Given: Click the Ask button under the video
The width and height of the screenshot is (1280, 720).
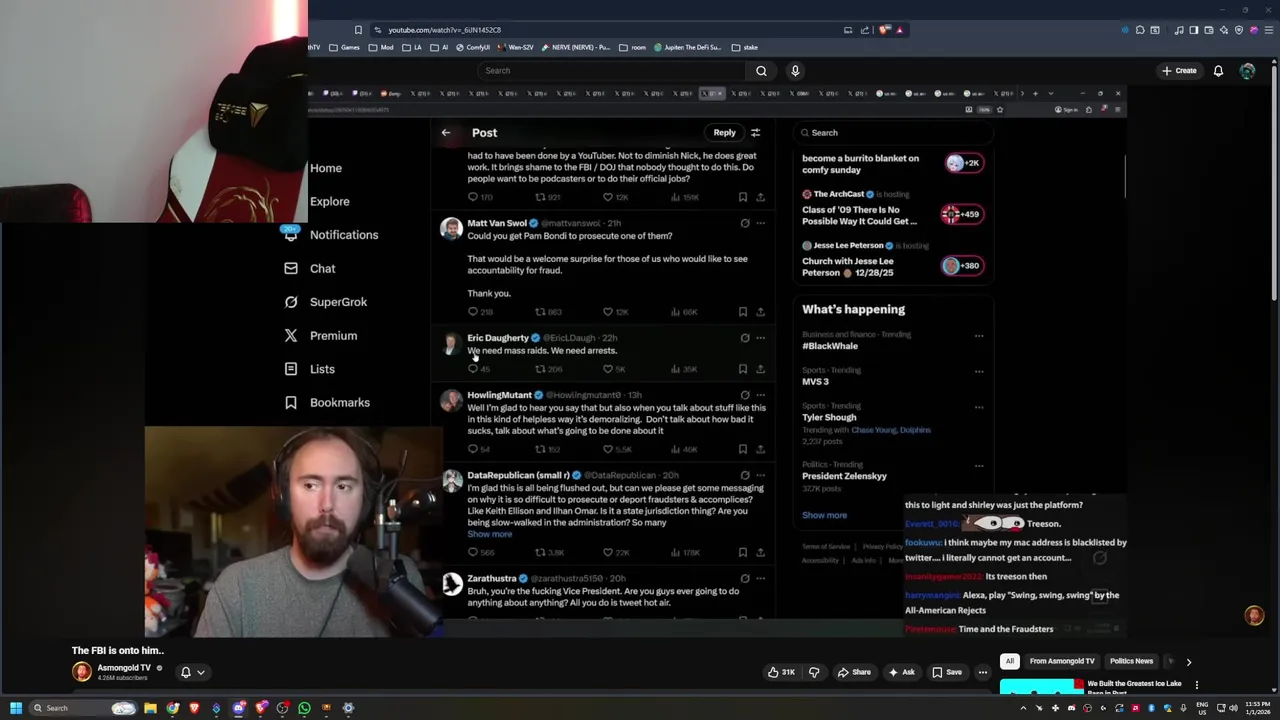Looking at the screenshot, I should pos(901,672).
